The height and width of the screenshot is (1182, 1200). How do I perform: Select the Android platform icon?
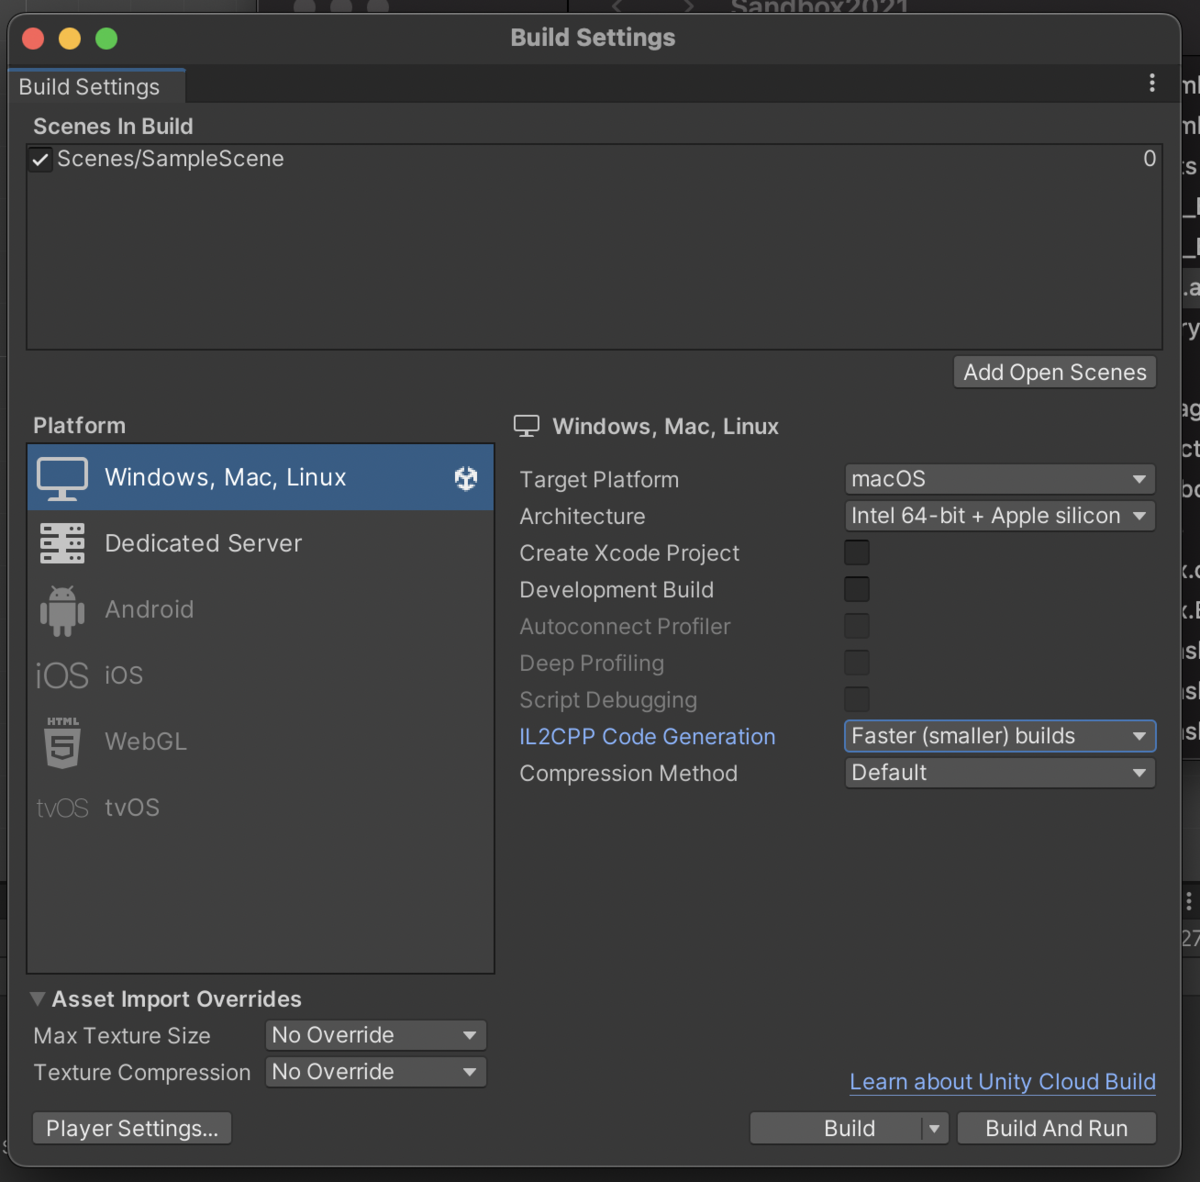tap(61, 609)
